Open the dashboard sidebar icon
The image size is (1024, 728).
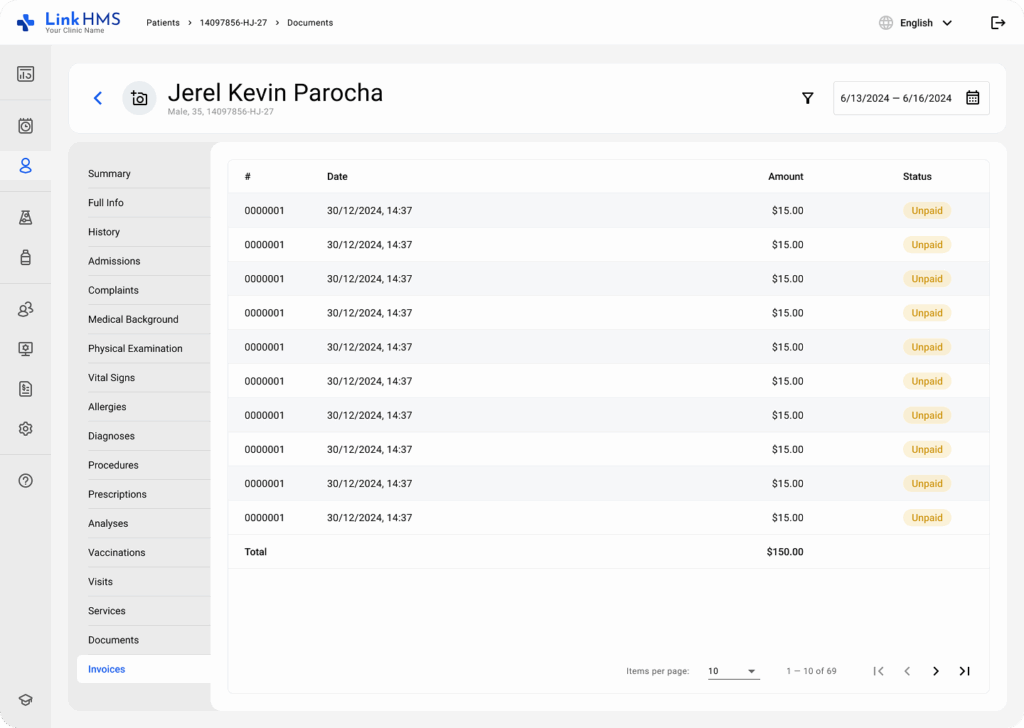point(25,74)
